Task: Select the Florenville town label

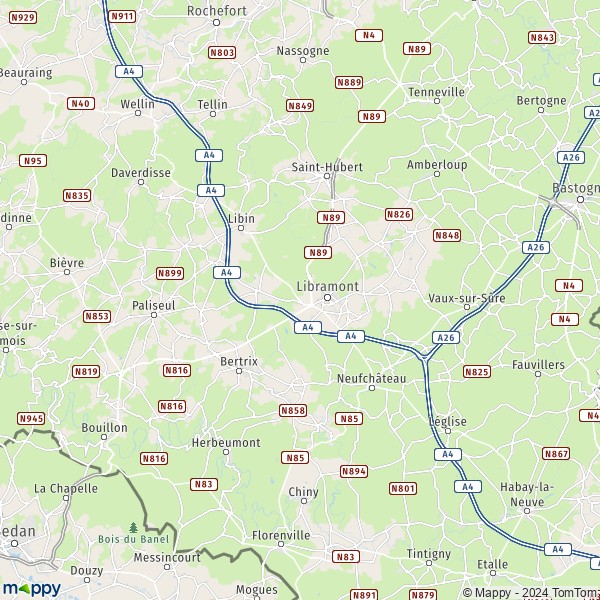Action: (x=281, y=535)
